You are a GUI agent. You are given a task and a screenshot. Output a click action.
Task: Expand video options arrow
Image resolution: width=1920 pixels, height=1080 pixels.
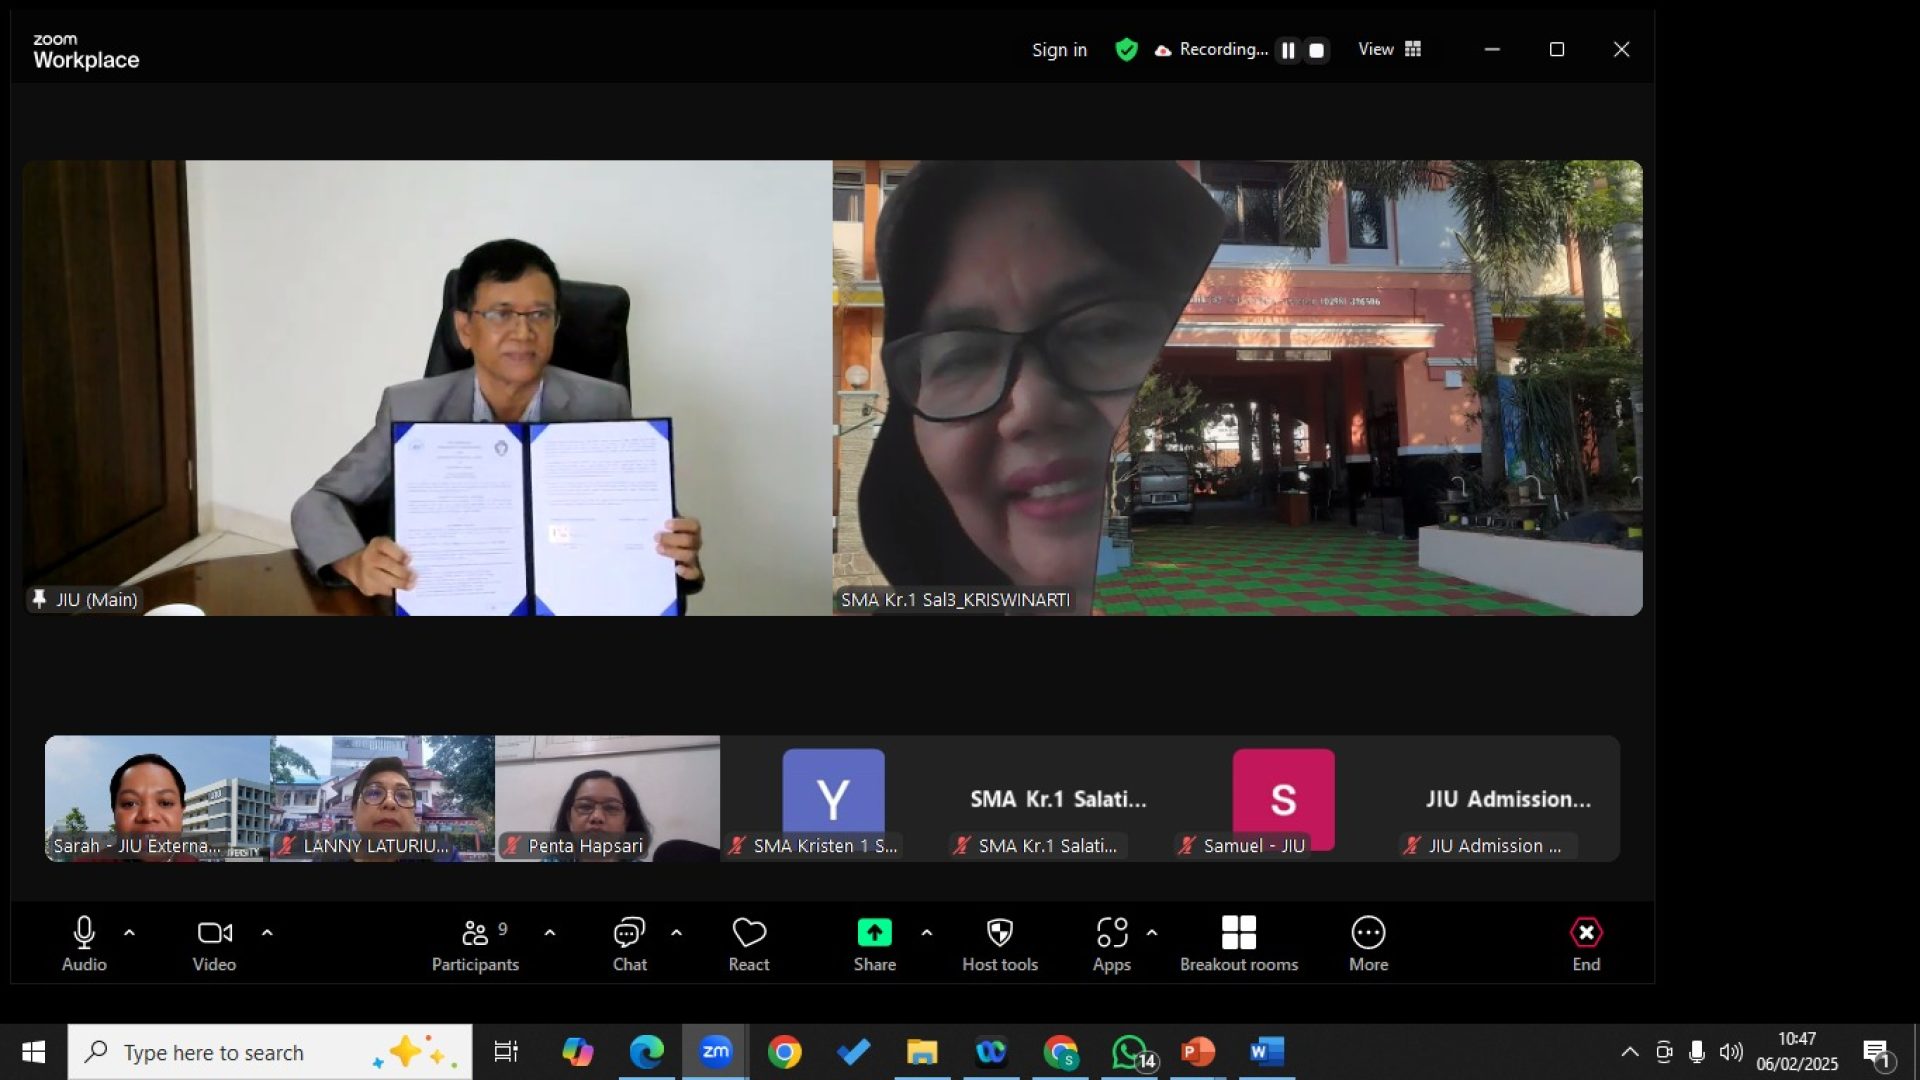[267, 932]
